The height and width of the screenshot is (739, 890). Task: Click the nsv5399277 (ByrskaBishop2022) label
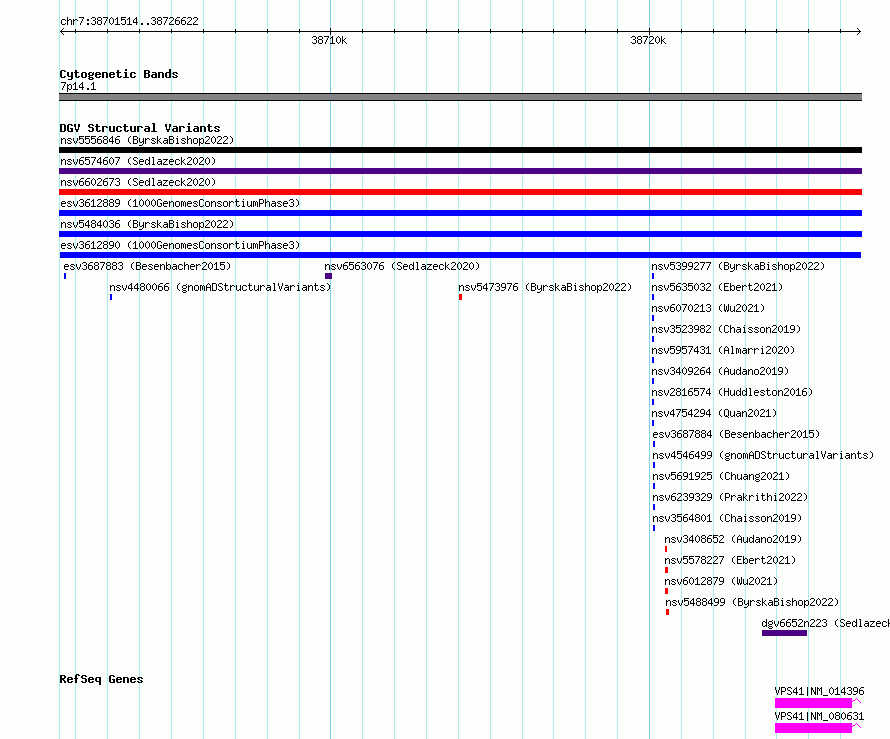click(738, 266)
